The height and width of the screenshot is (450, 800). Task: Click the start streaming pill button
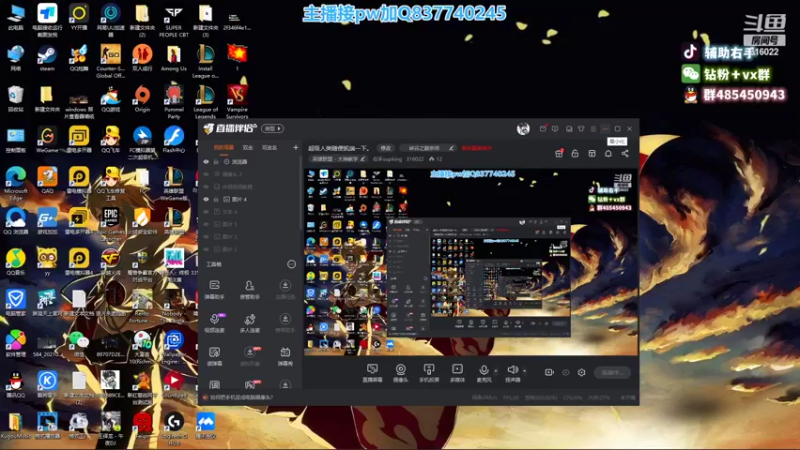[612, 372]
